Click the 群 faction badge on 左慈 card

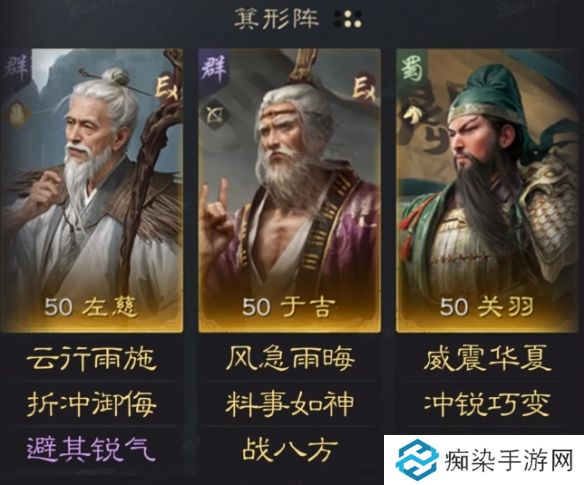[x=15, y=70]
